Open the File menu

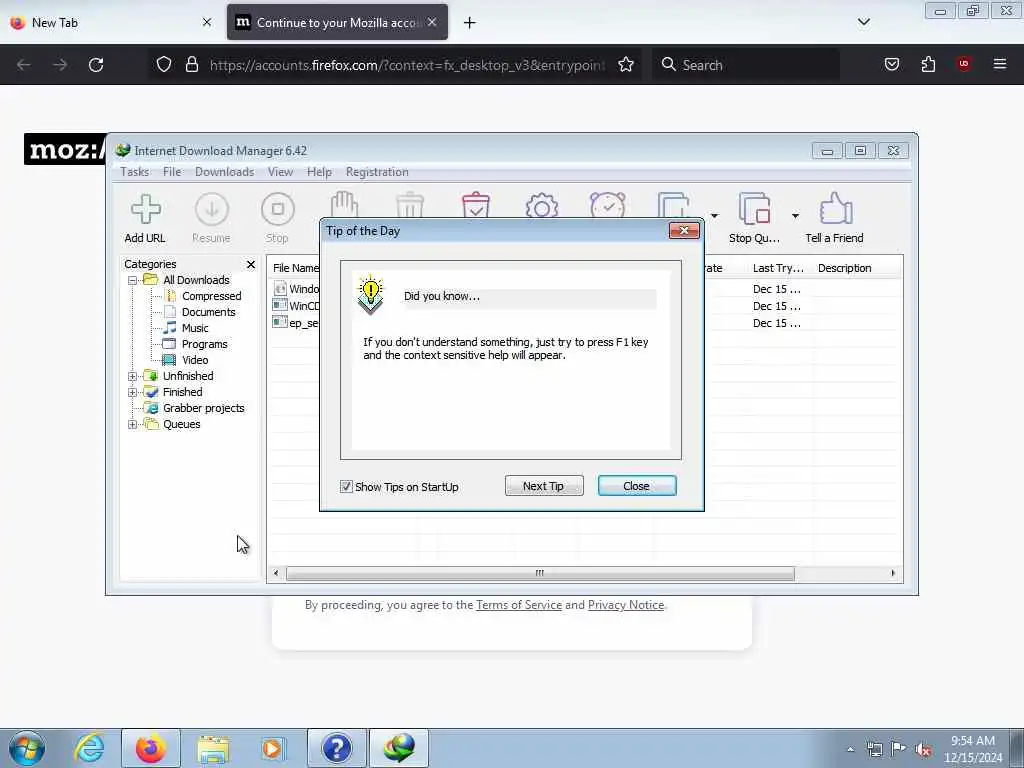click(x=172, y=172)
